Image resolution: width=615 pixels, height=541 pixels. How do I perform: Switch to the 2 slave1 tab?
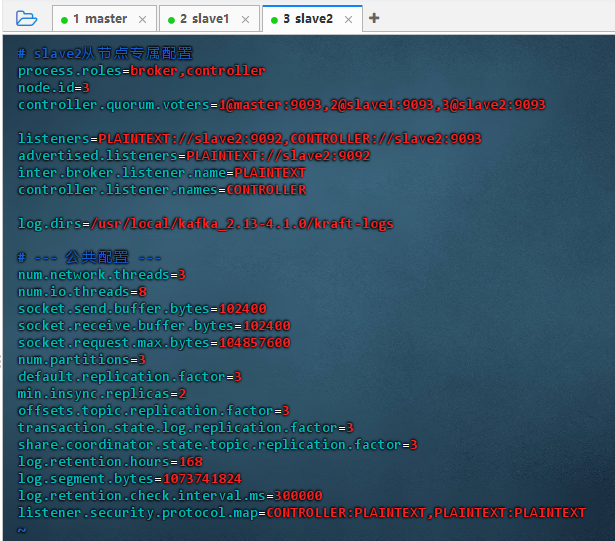pos(209,18)
